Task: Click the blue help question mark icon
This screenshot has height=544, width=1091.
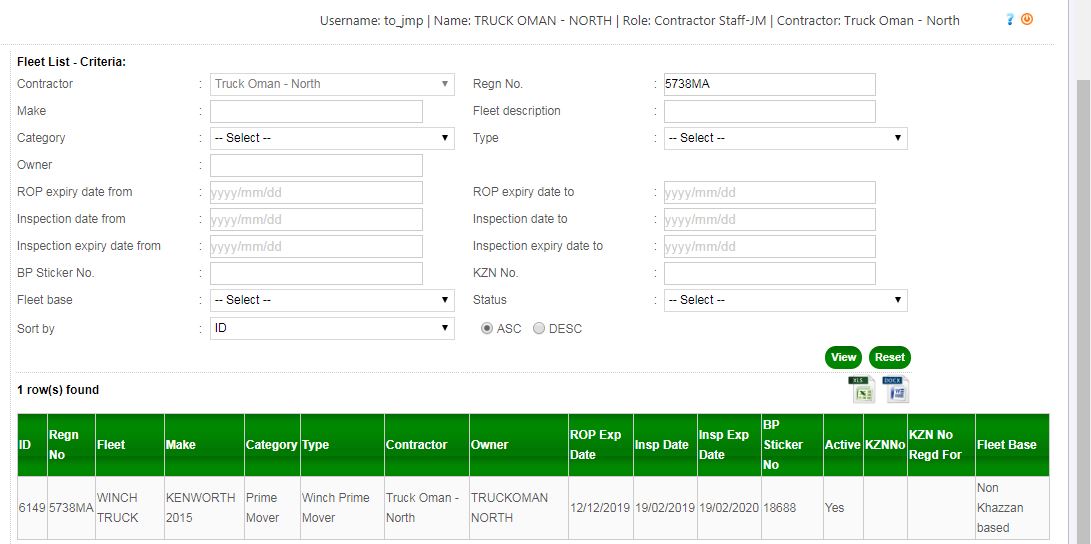Action: [x=1010, y=20]
